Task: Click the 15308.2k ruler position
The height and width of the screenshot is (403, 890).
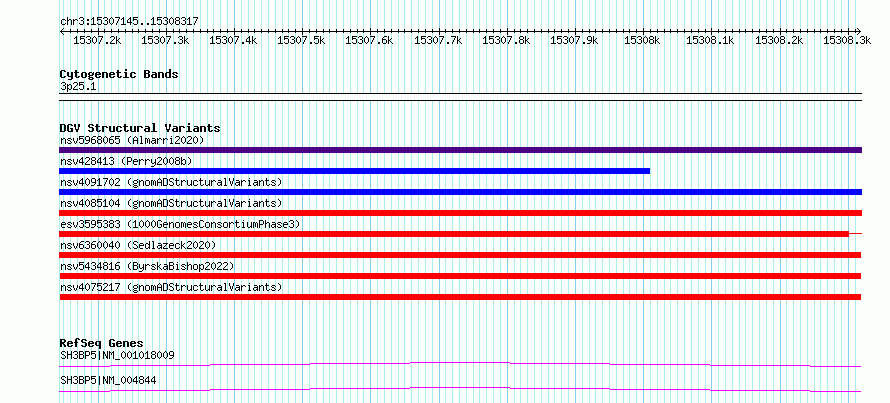Action: pos(779,40)
